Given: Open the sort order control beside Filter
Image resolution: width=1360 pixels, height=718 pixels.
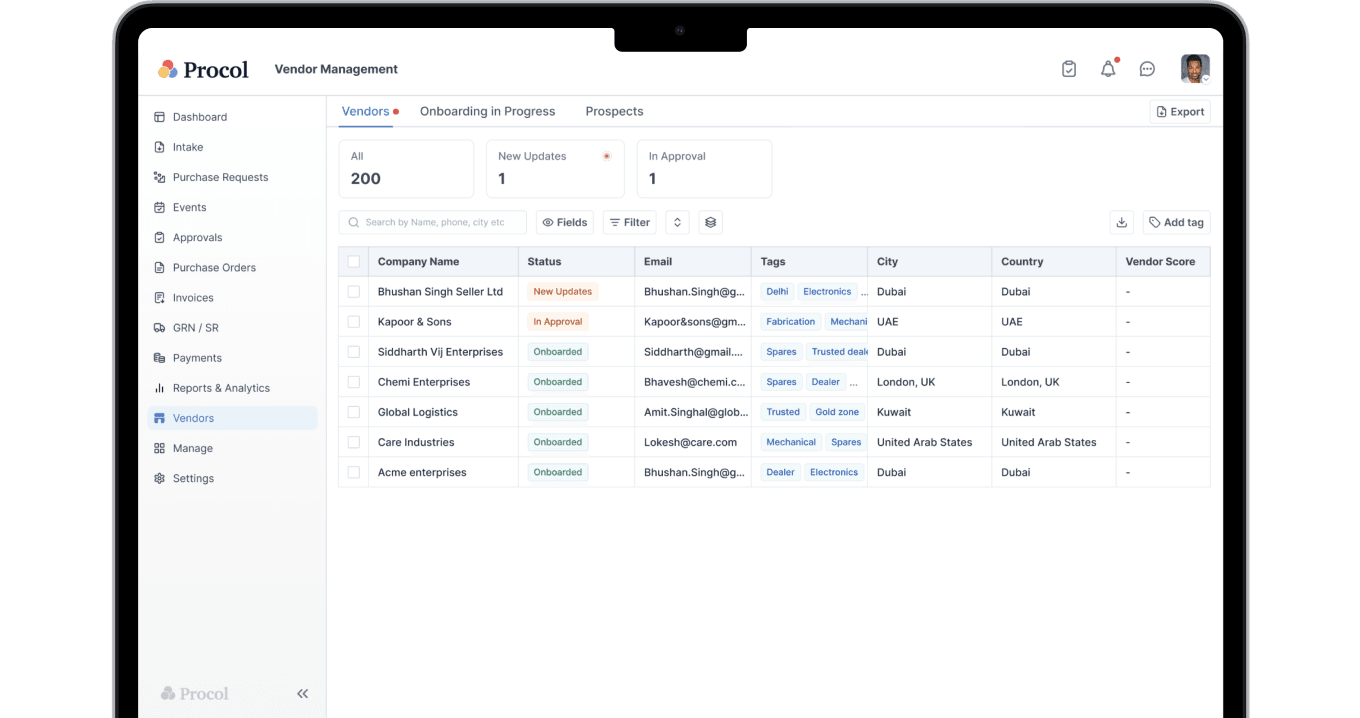Looking at the screenshot, I should 677,222.
